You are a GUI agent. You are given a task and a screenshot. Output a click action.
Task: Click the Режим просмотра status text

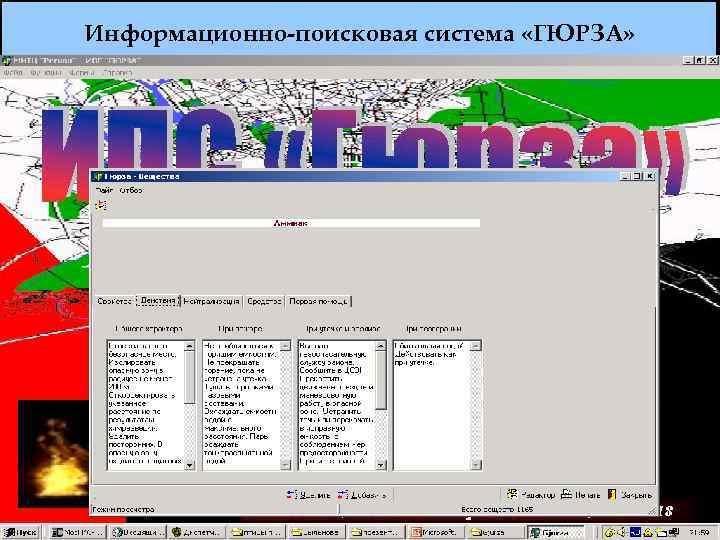[124, 509]
